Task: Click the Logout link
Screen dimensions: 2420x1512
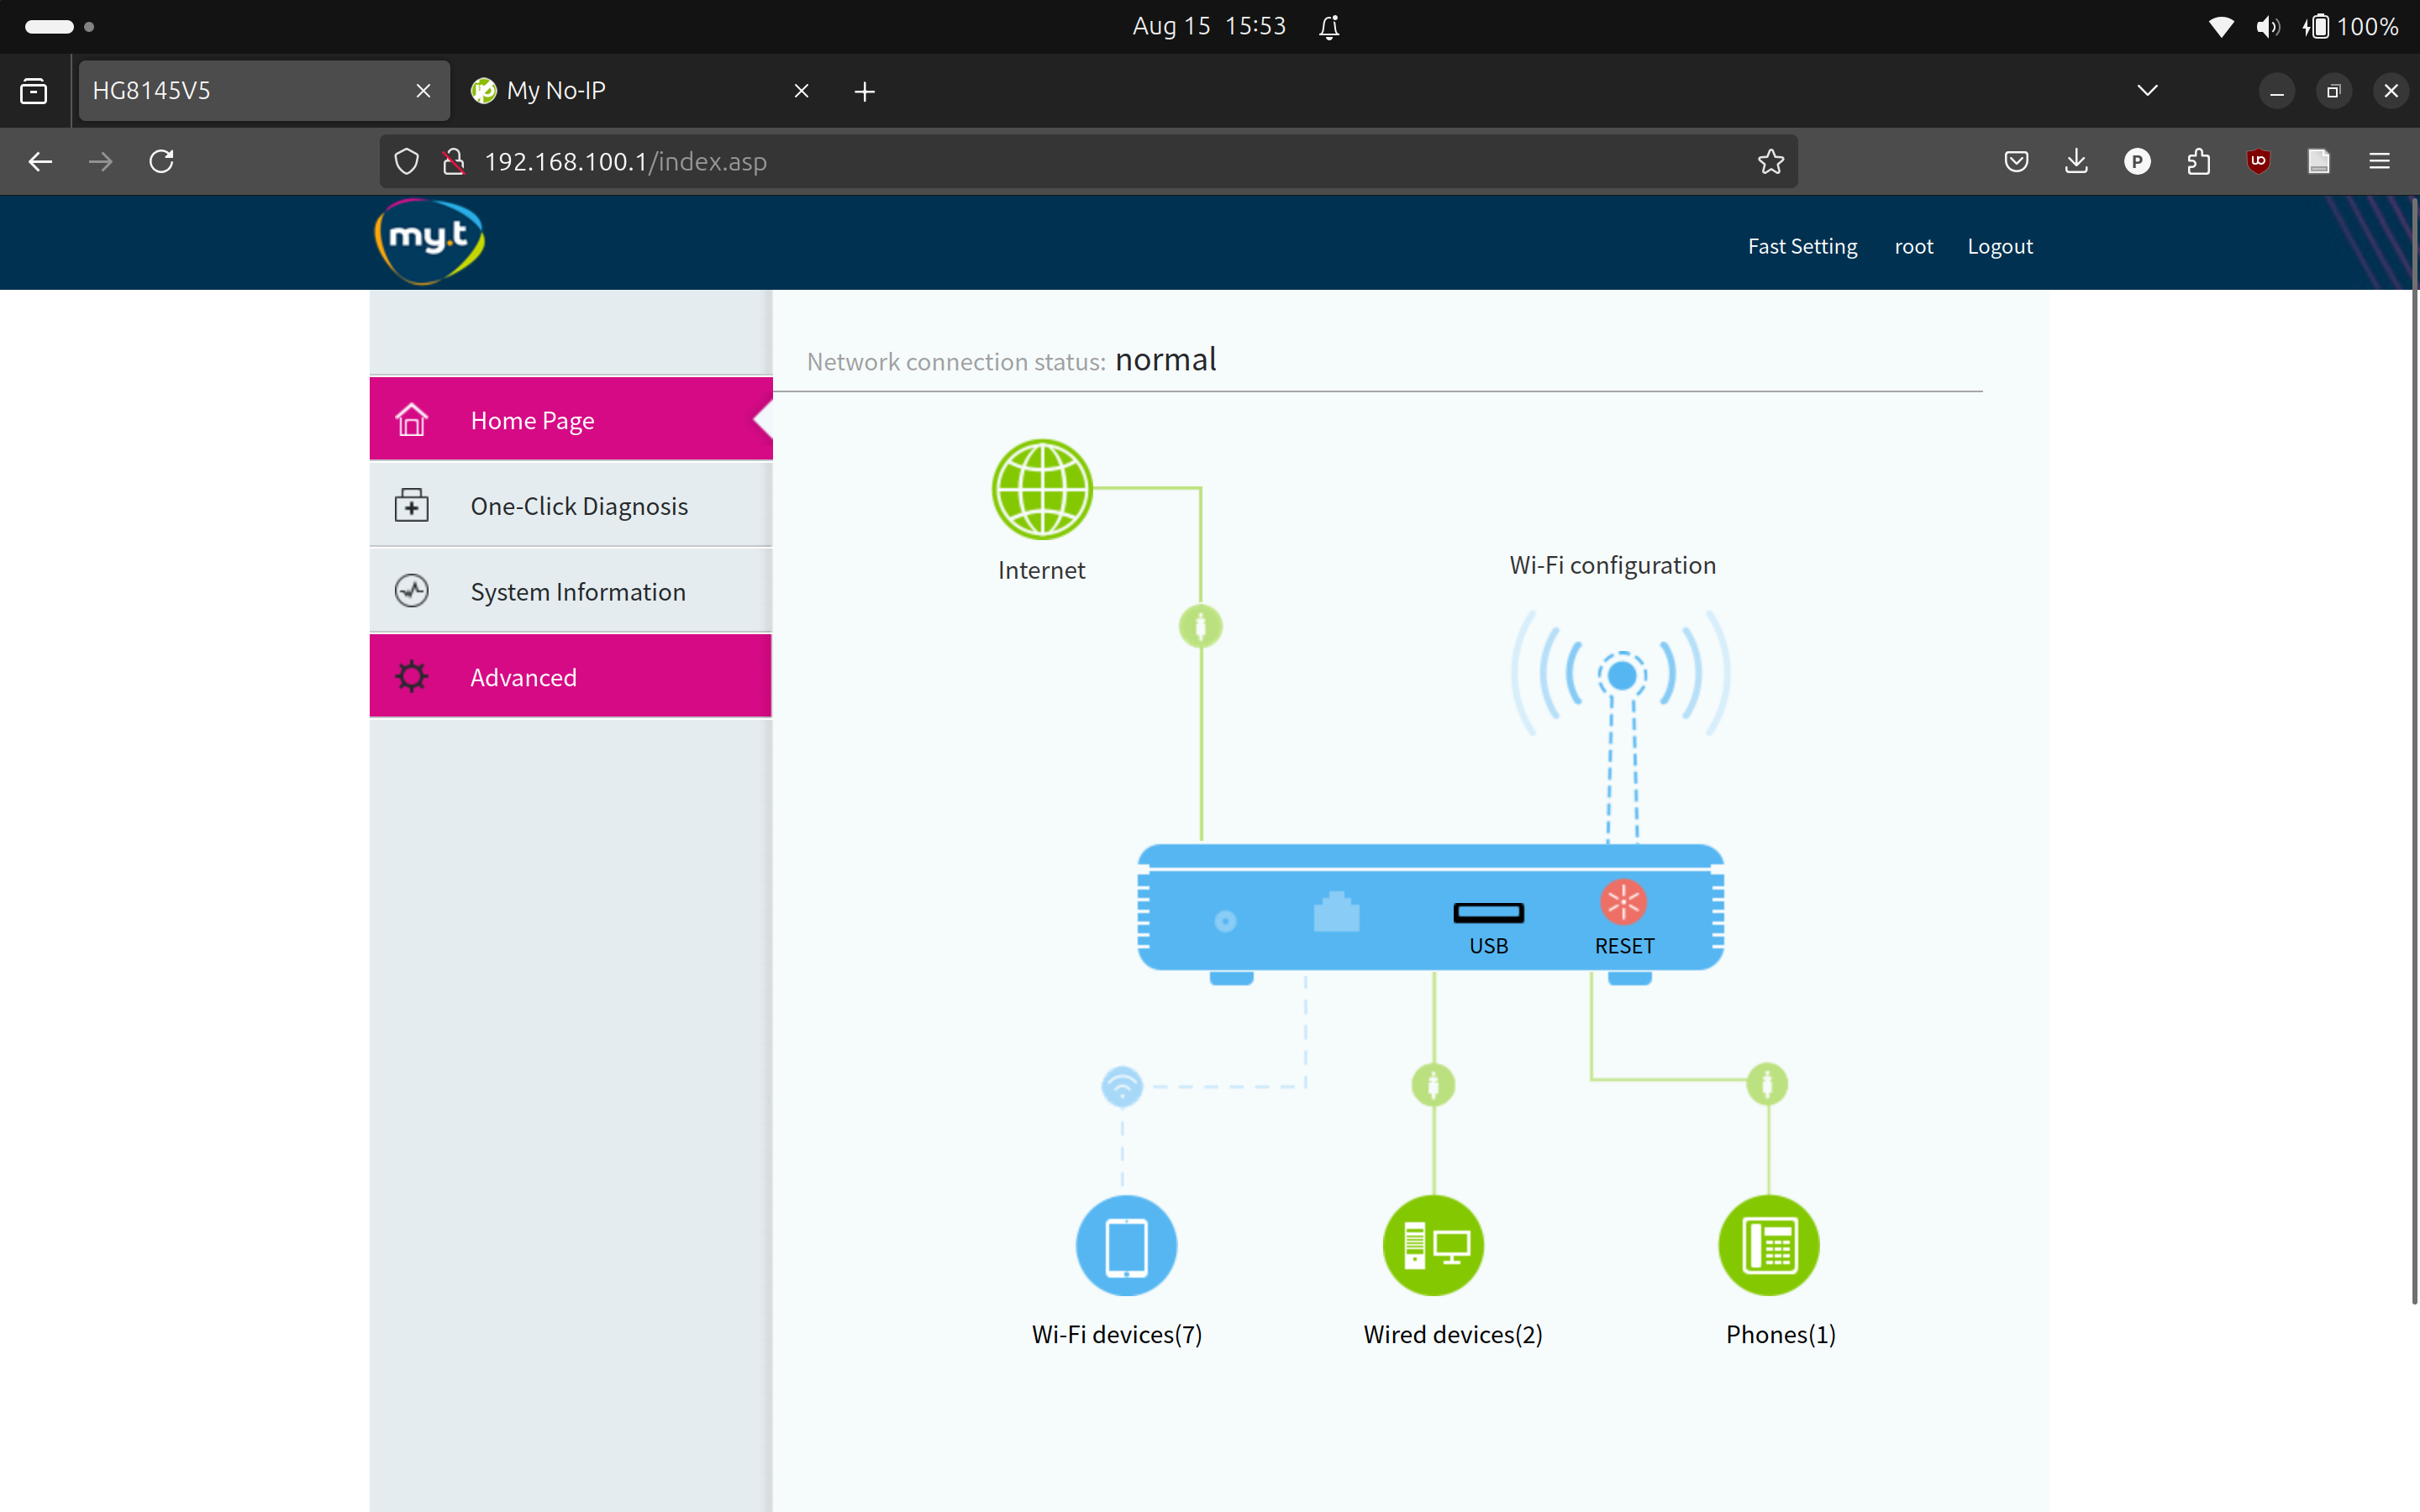Action: coord(1999,246)
